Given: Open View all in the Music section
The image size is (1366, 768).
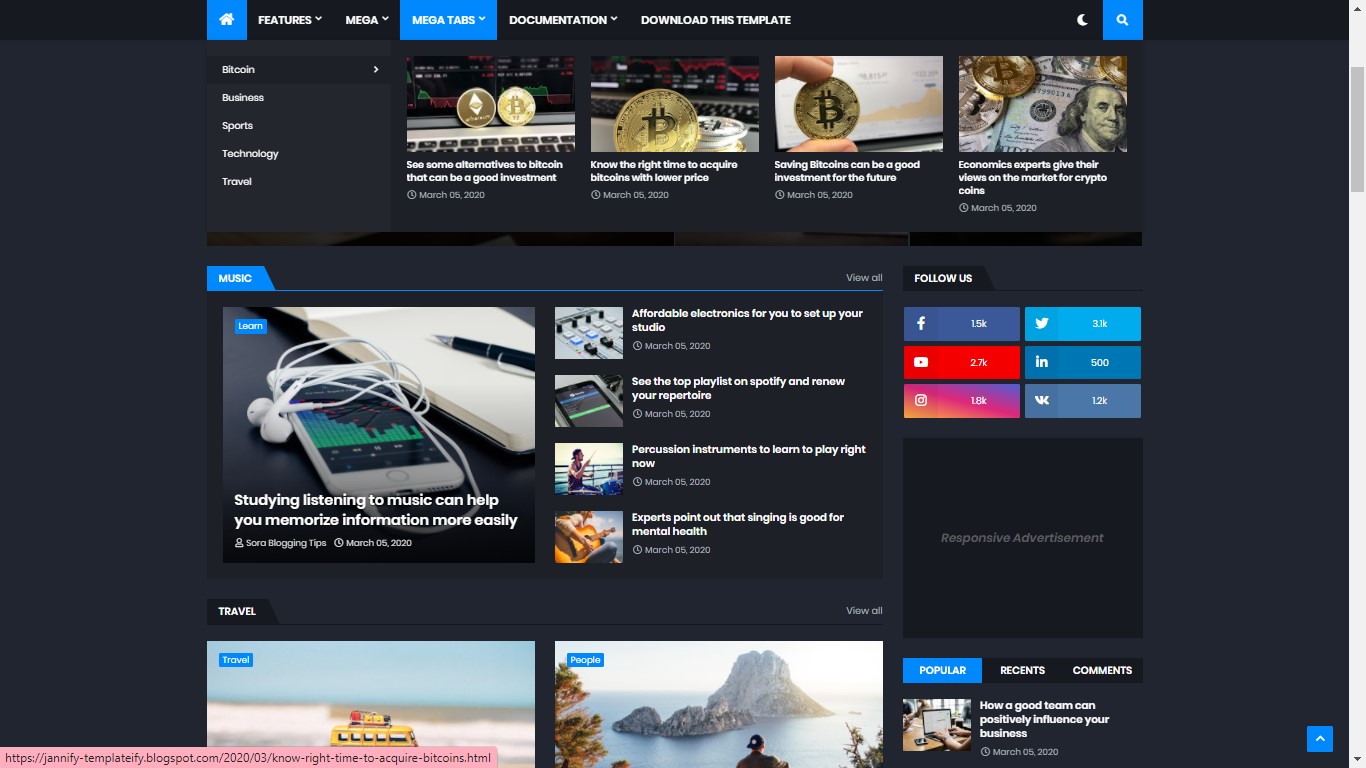Looking at the screenshot, I should tap(864, 277).
